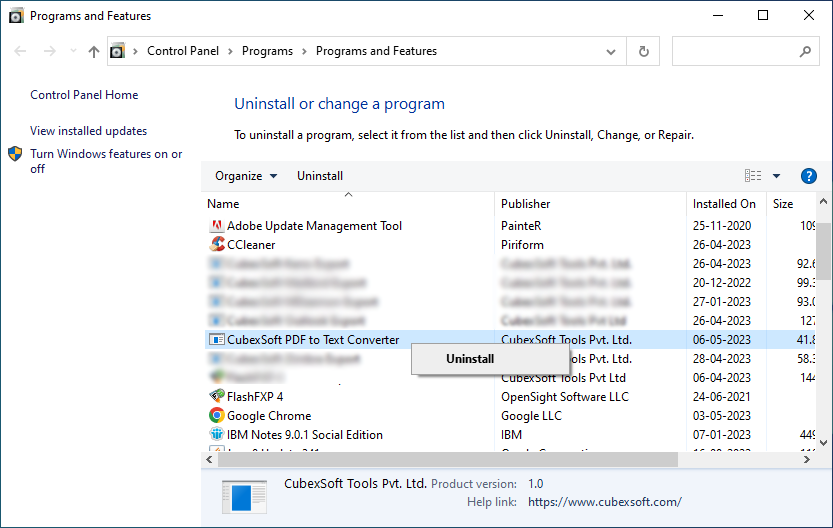This screenshot has width=833, height=528.
Task: Click the horizontal scrollbar thumb
Action: (448, 459)
